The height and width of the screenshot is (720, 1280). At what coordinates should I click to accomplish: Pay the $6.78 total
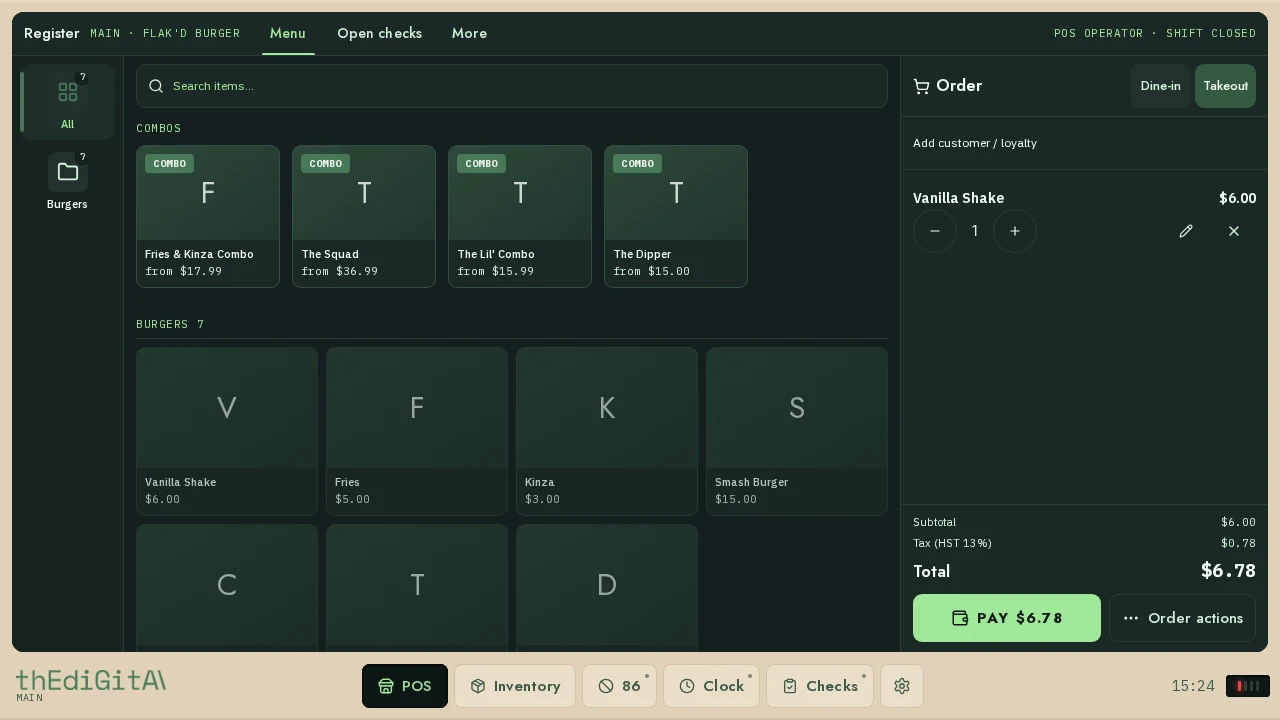[1007, 618]
